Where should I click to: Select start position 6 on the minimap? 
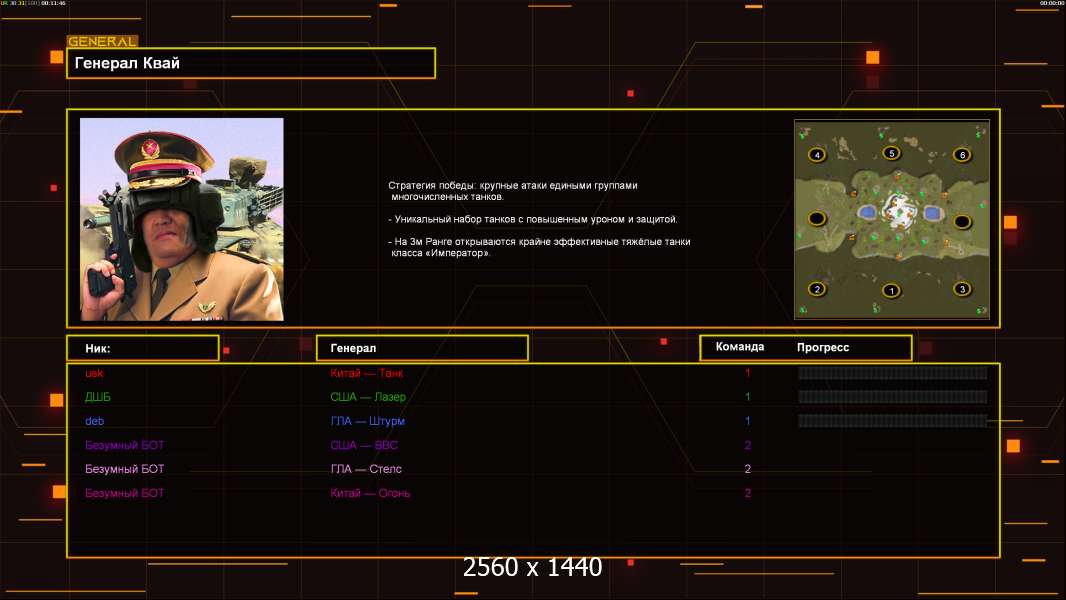(962, 155)
